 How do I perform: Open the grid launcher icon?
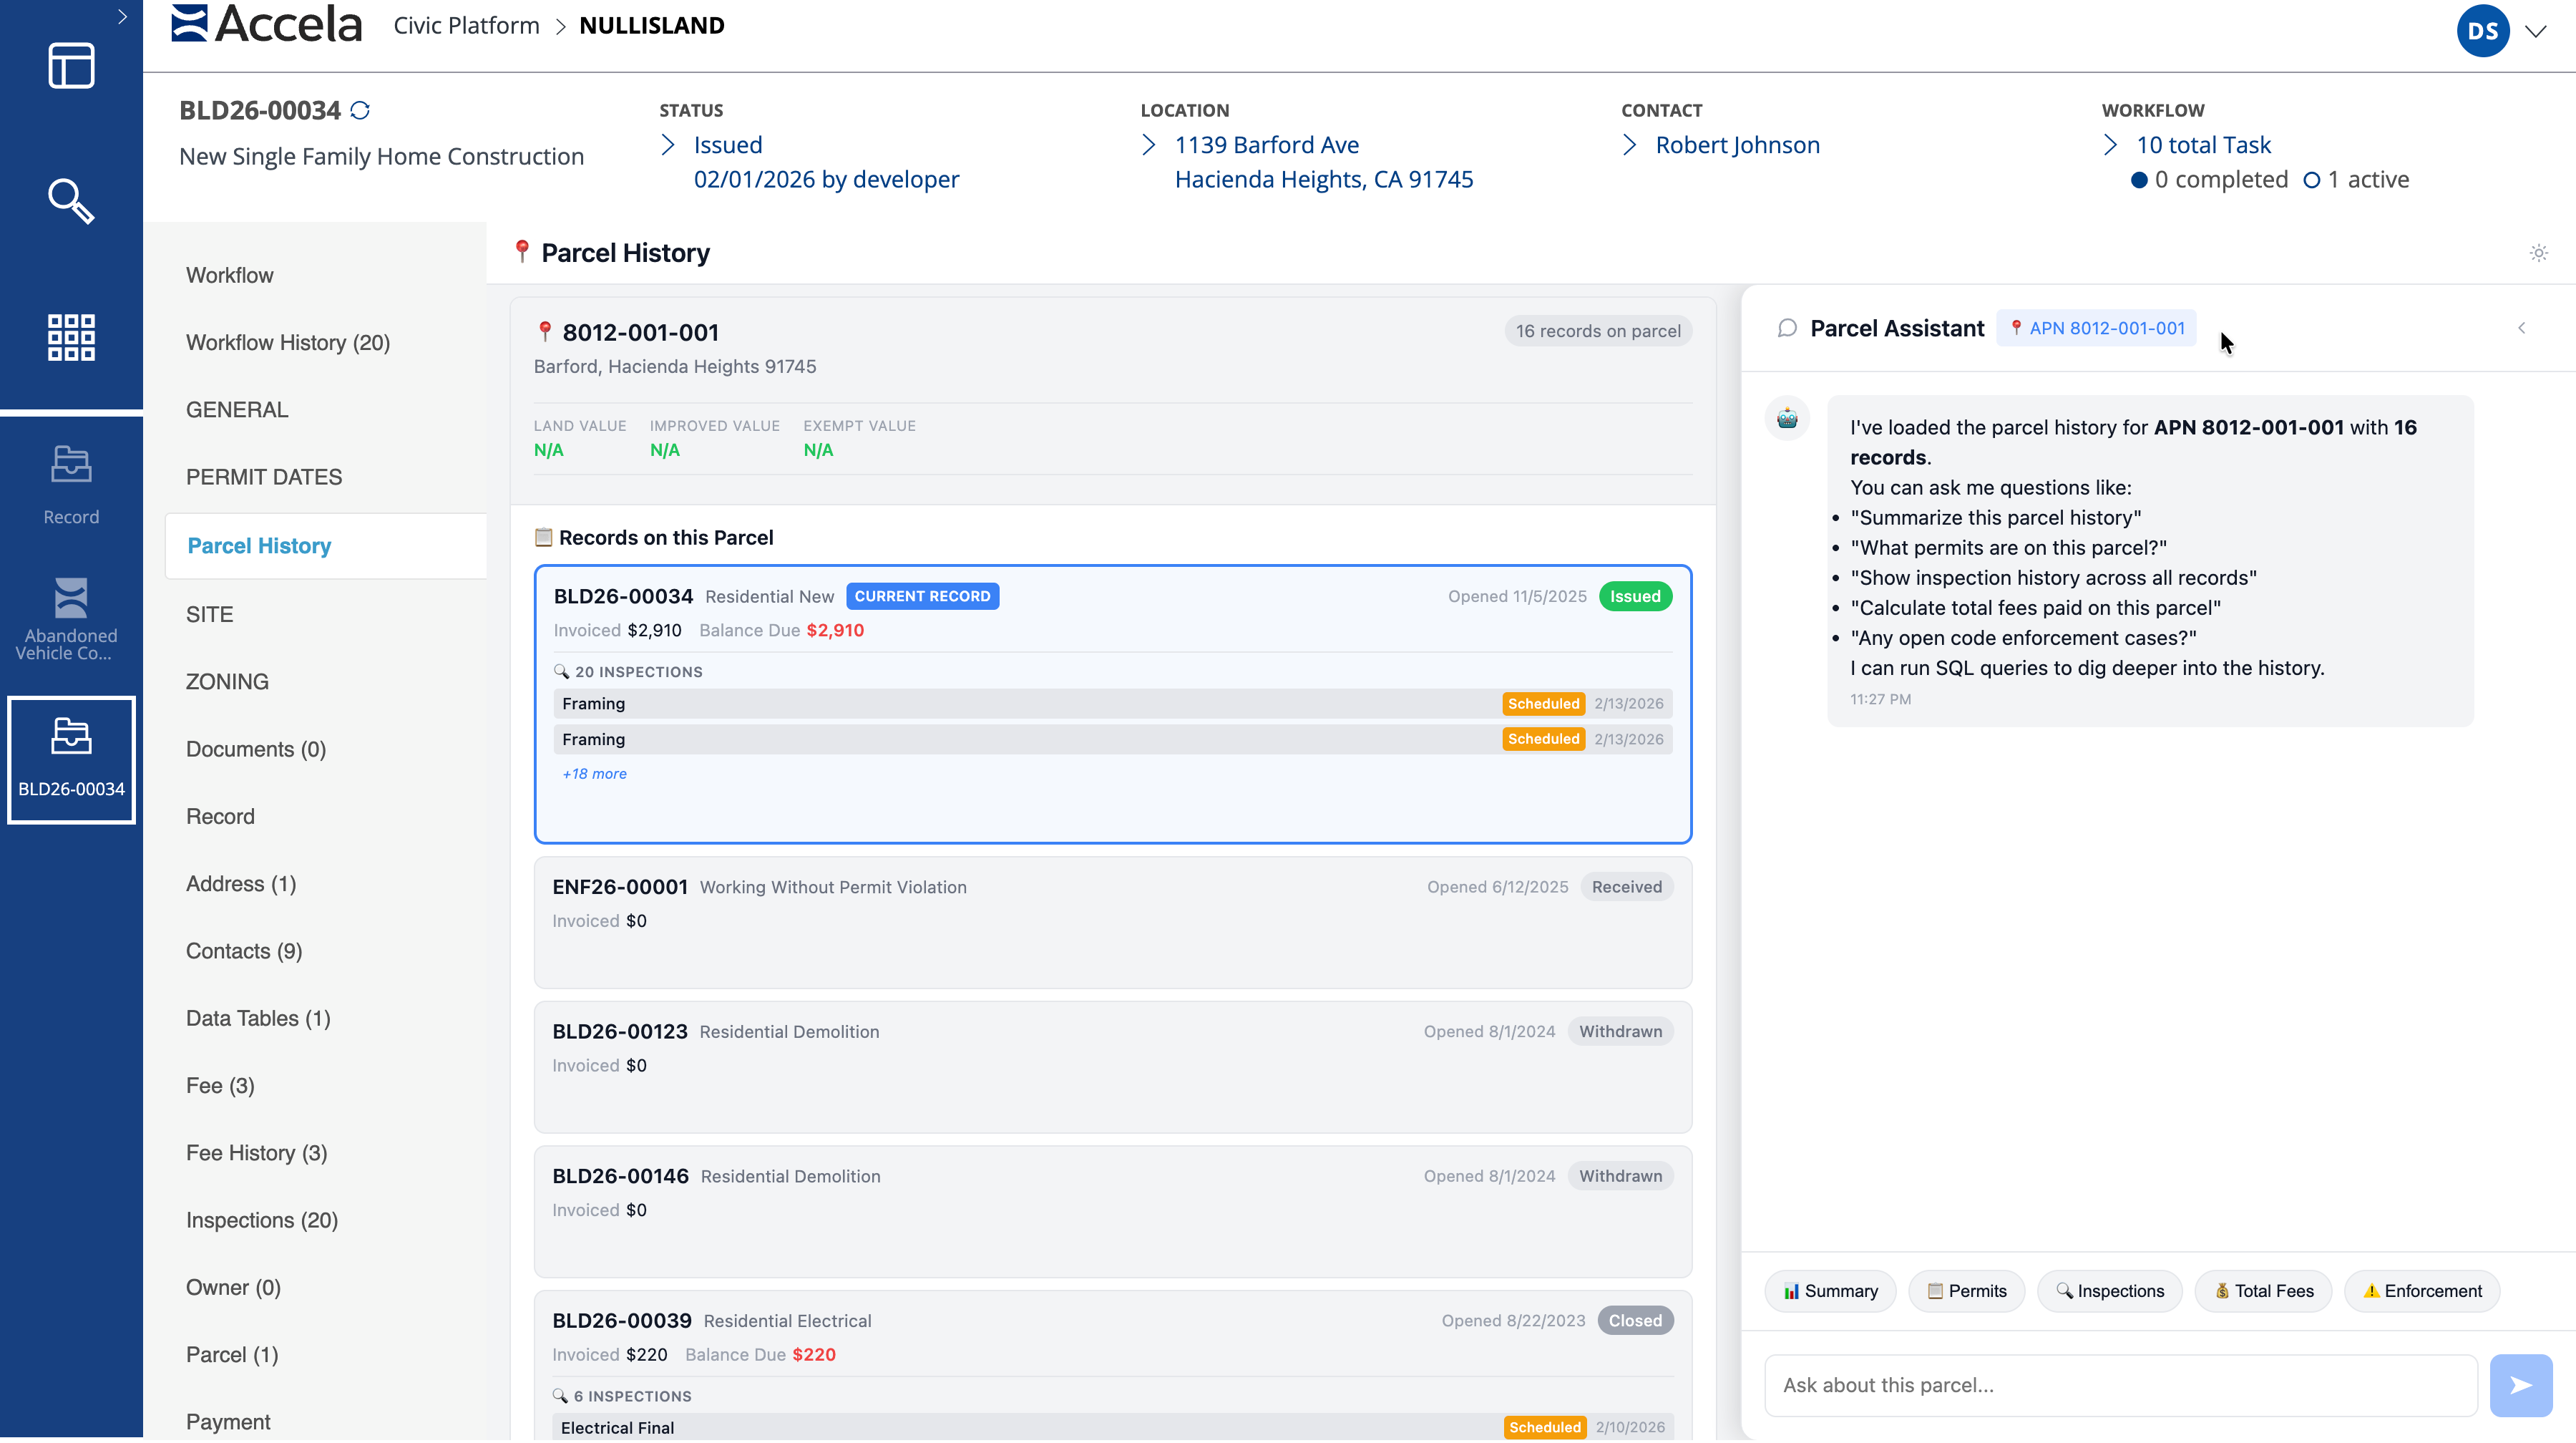(x=71, y=337)
